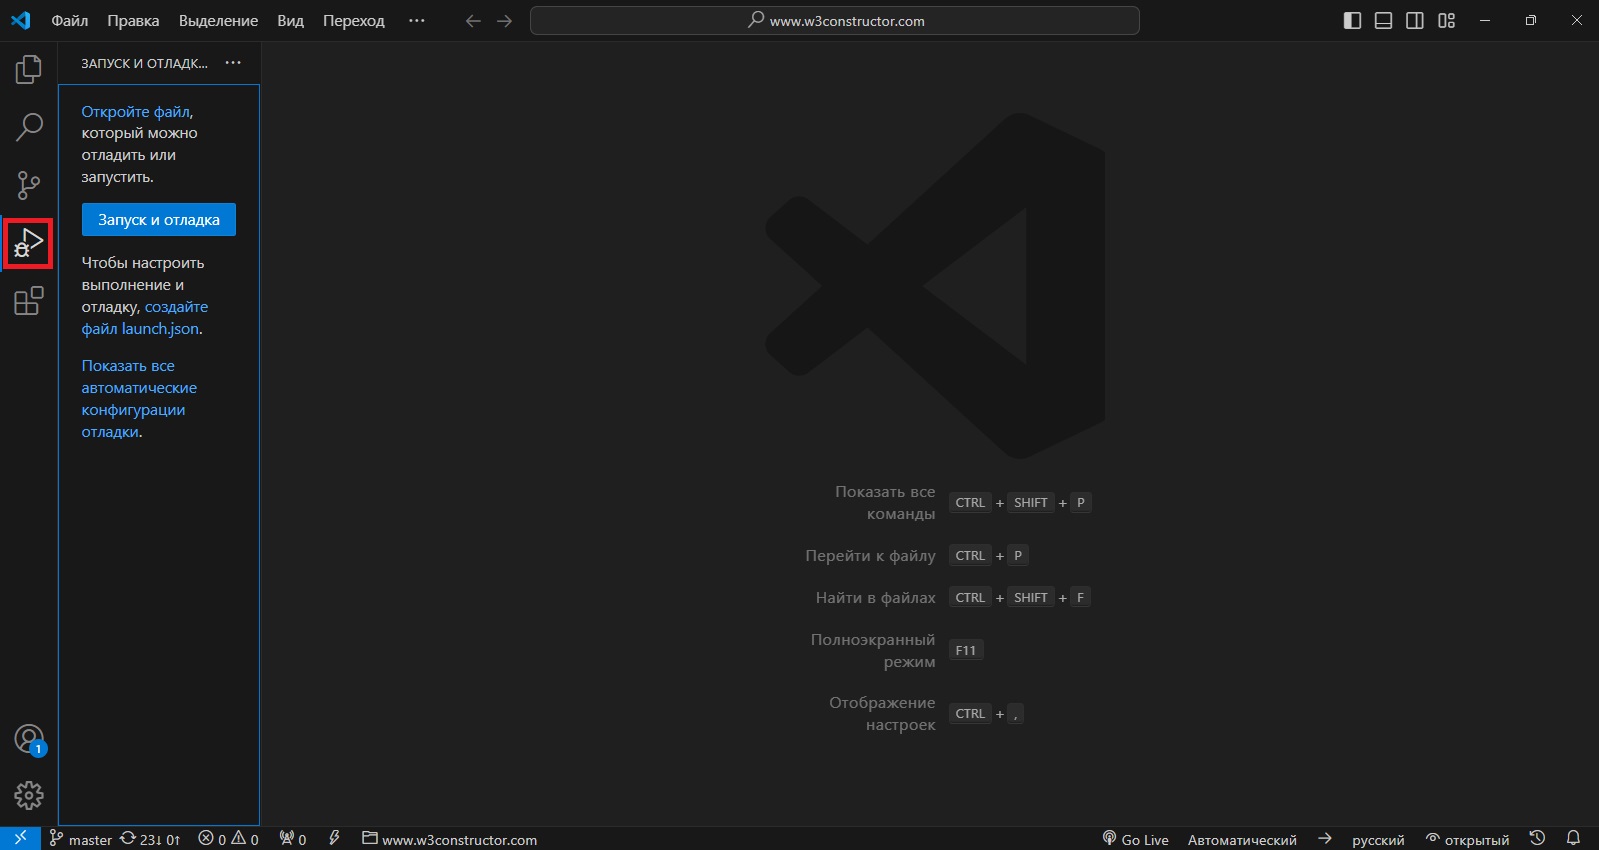Click the Запуск и отладка button
The width and height of the screenshot is (1599, 850).
coord(159,220)
